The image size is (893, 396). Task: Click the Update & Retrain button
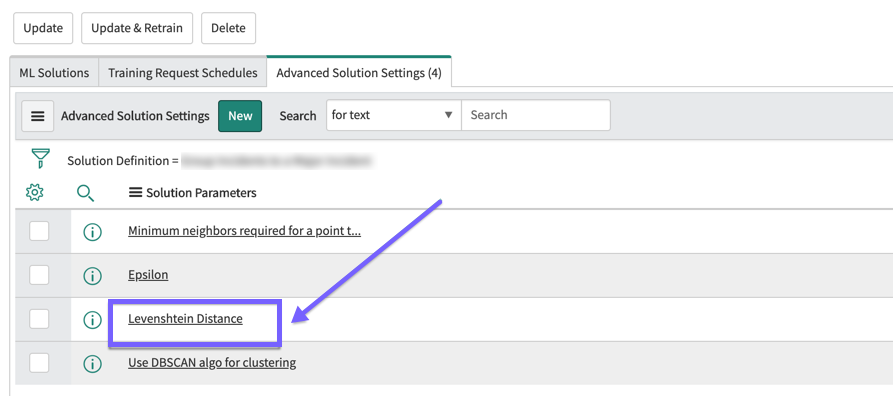click(137, 28)
